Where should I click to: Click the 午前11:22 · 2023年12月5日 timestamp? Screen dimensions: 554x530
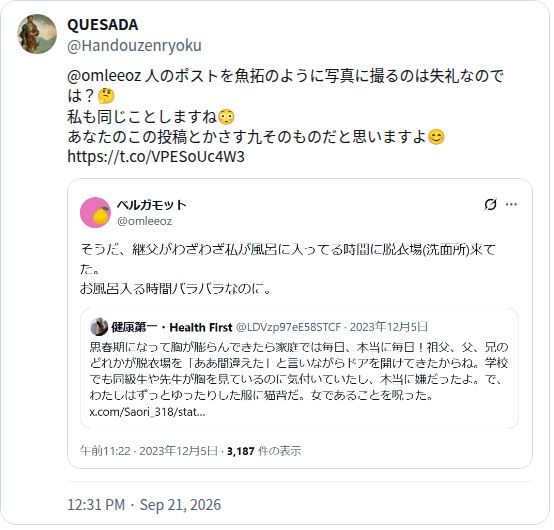149,451
